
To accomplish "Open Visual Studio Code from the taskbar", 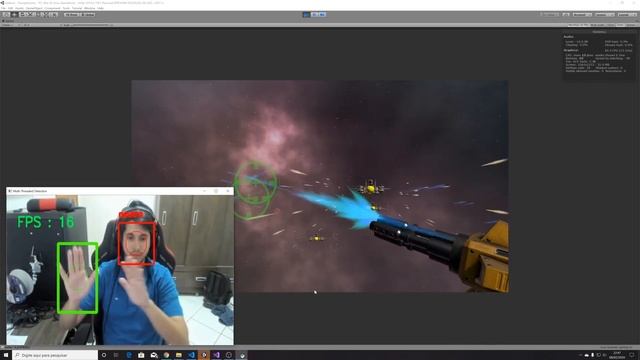I will 191,355.
